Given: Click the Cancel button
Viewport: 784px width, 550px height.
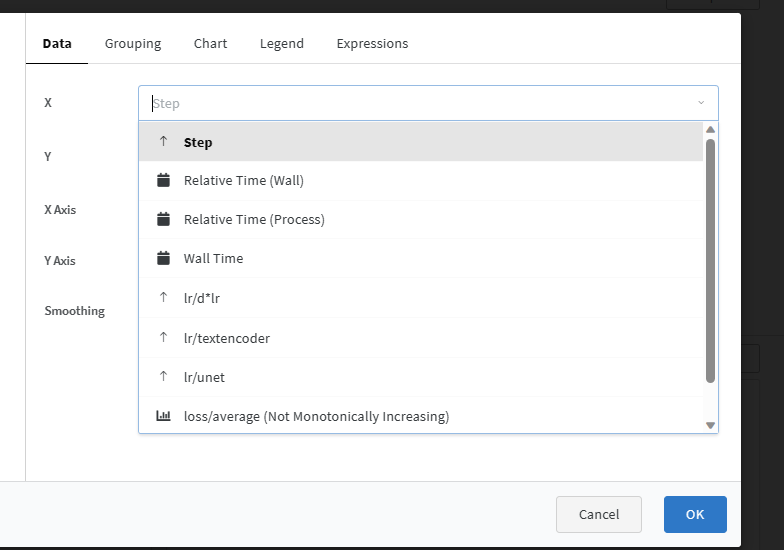Looking at the screenshot, I should (599, 514).
